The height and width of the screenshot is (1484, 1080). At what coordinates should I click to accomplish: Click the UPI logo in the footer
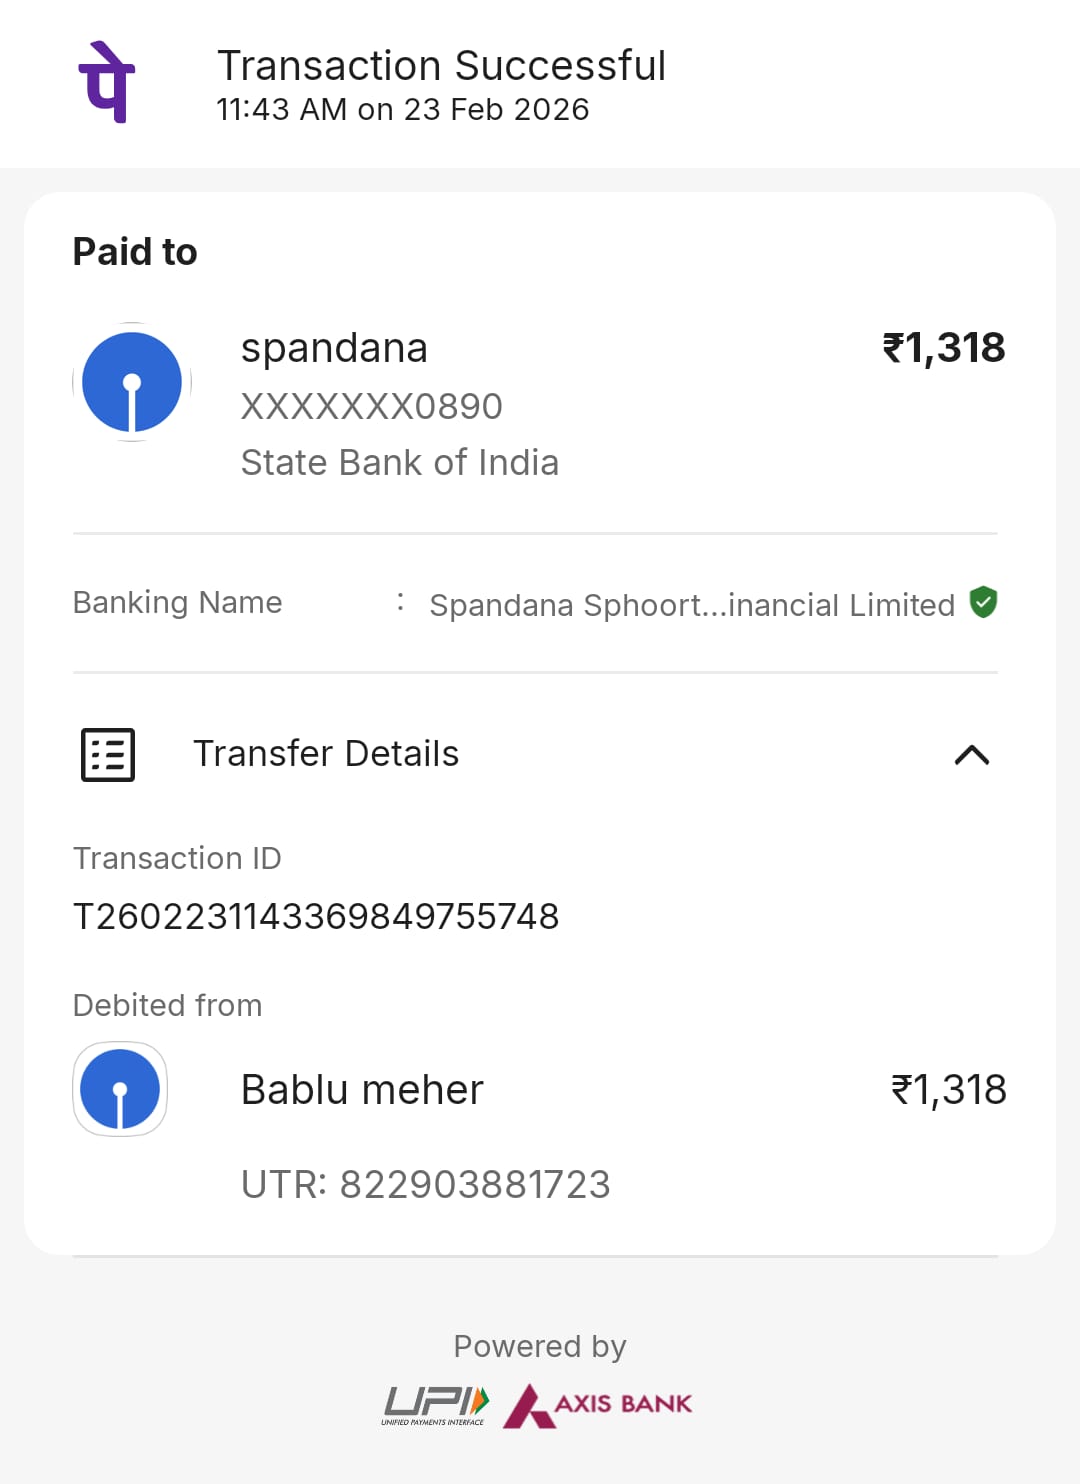(435, 1405)
